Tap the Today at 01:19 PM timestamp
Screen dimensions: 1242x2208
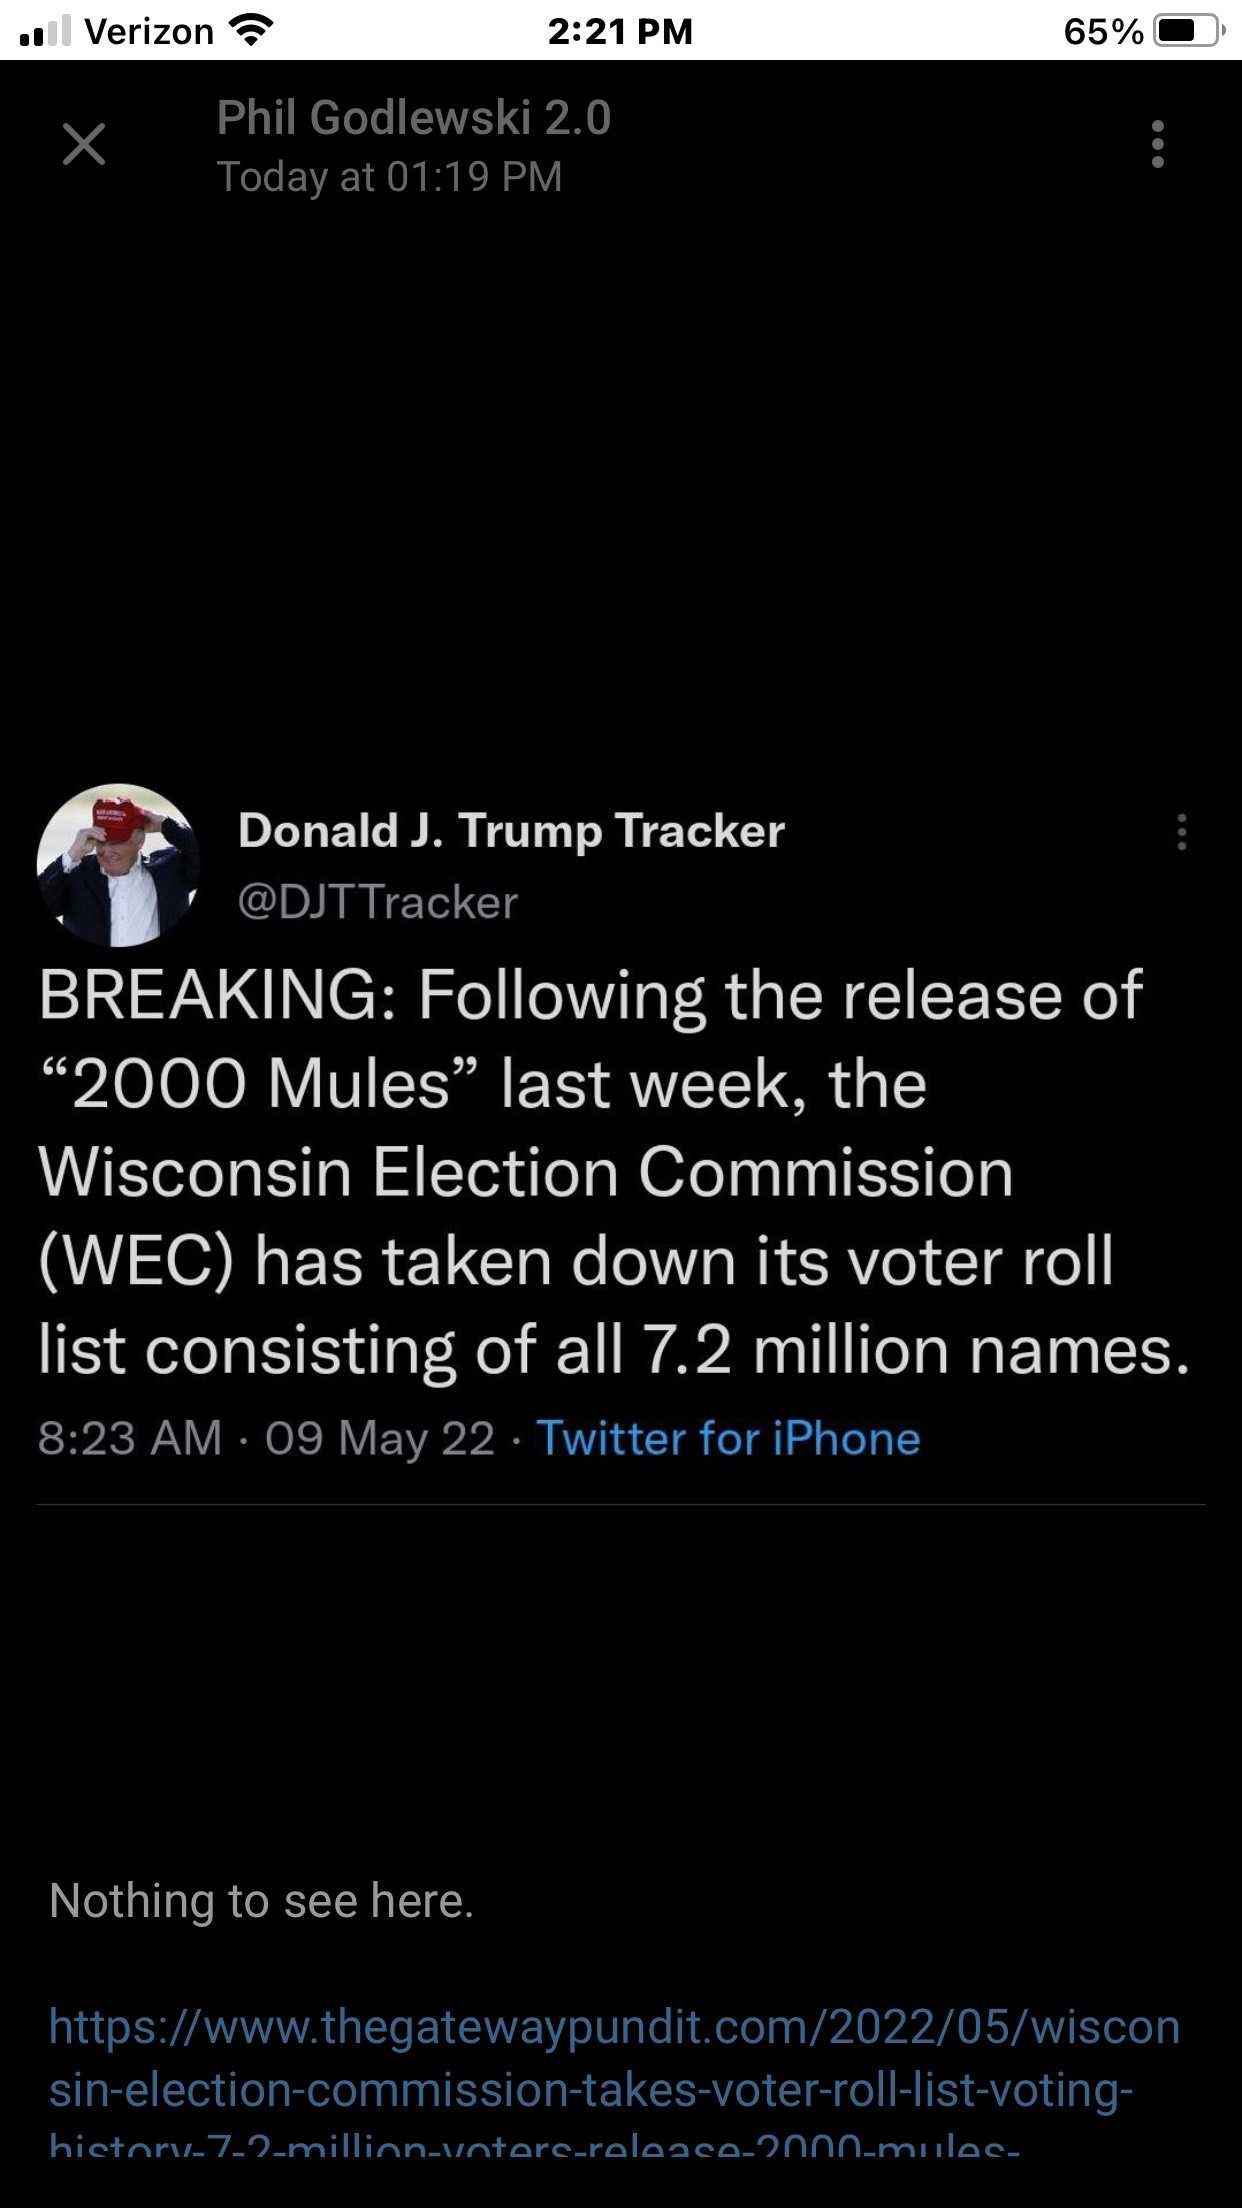(390, 177)
